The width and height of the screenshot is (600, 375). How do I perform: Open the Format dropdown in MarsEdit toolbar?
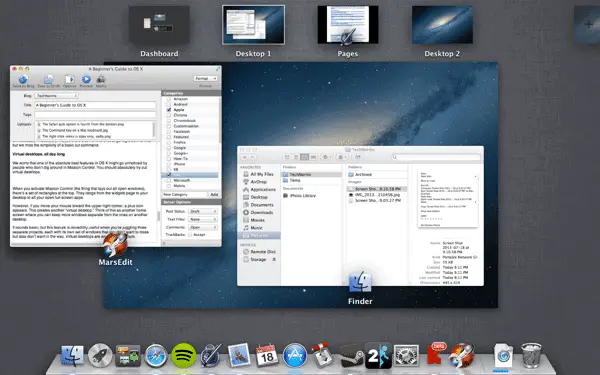[205, 78]
